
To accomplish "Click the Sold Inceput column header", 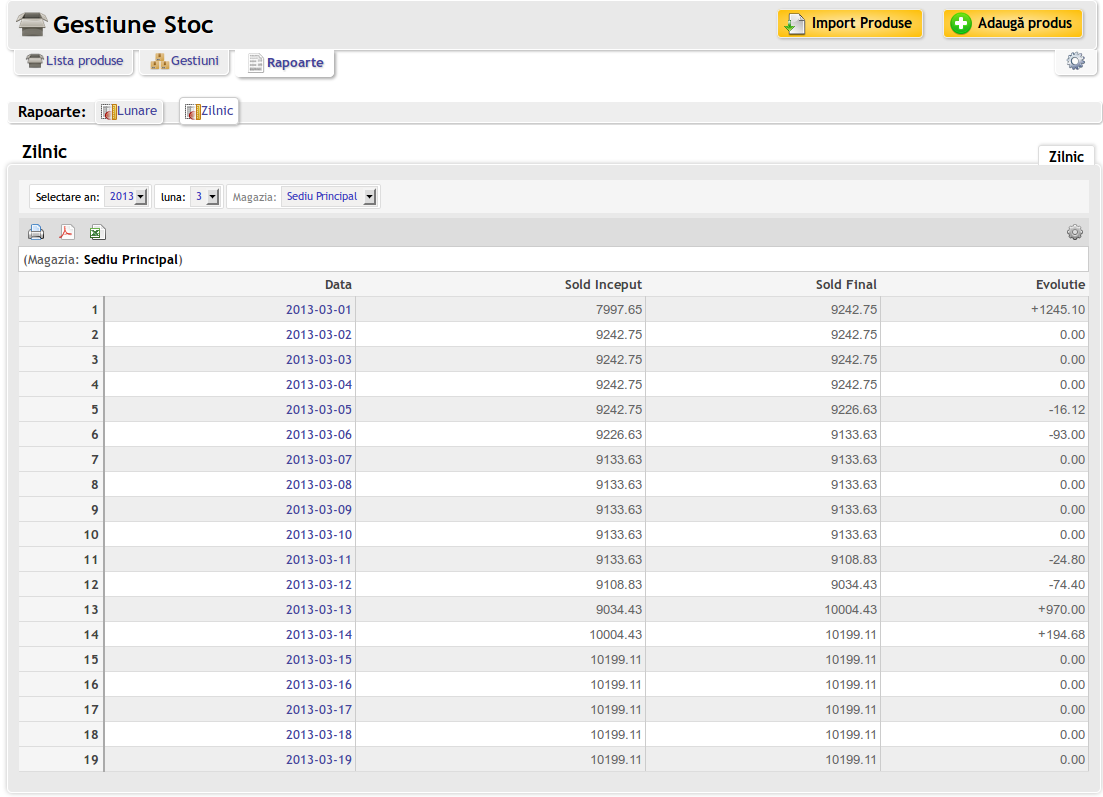I will point(603,285).
